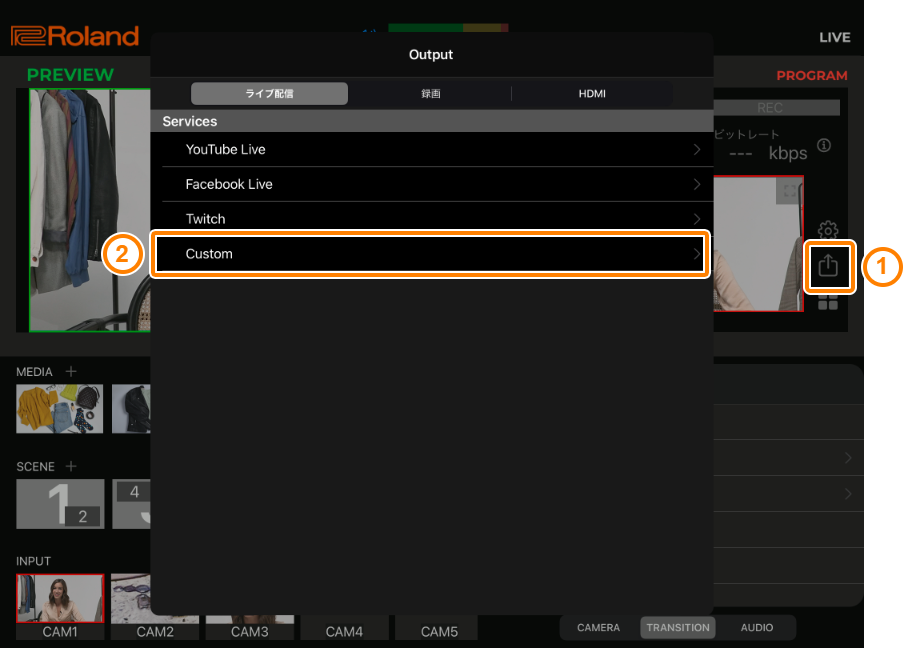The image size is (906, 650).
Task: Choose the scene 1 thumbnail
Action: click(60, 504)
